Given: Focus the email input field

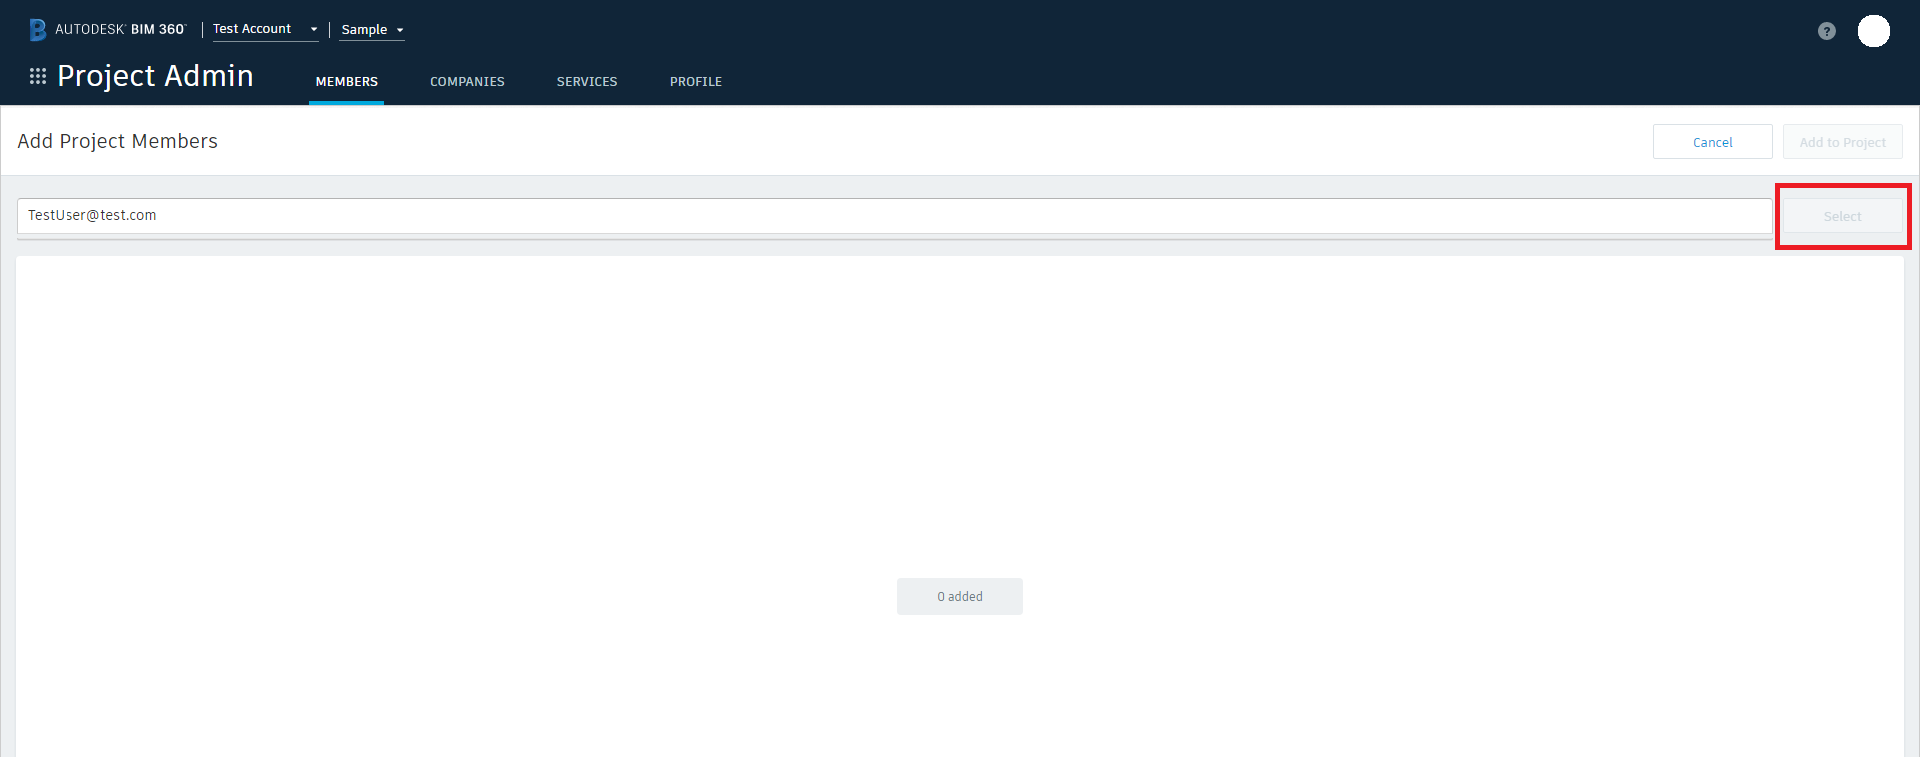Looking at the screenshot, I should pos(894,216).
